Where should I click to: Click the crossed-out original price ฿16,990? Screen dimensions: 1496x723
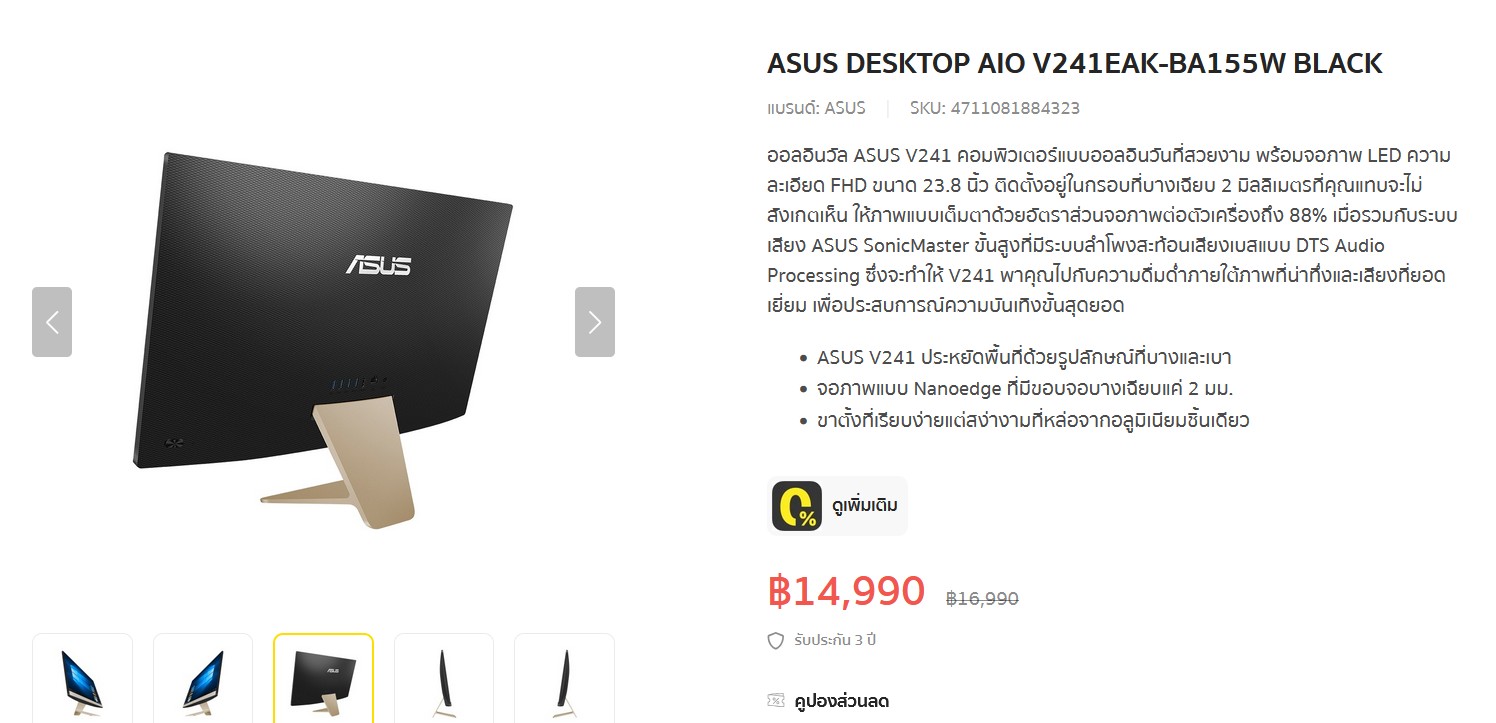click(982, 599)
